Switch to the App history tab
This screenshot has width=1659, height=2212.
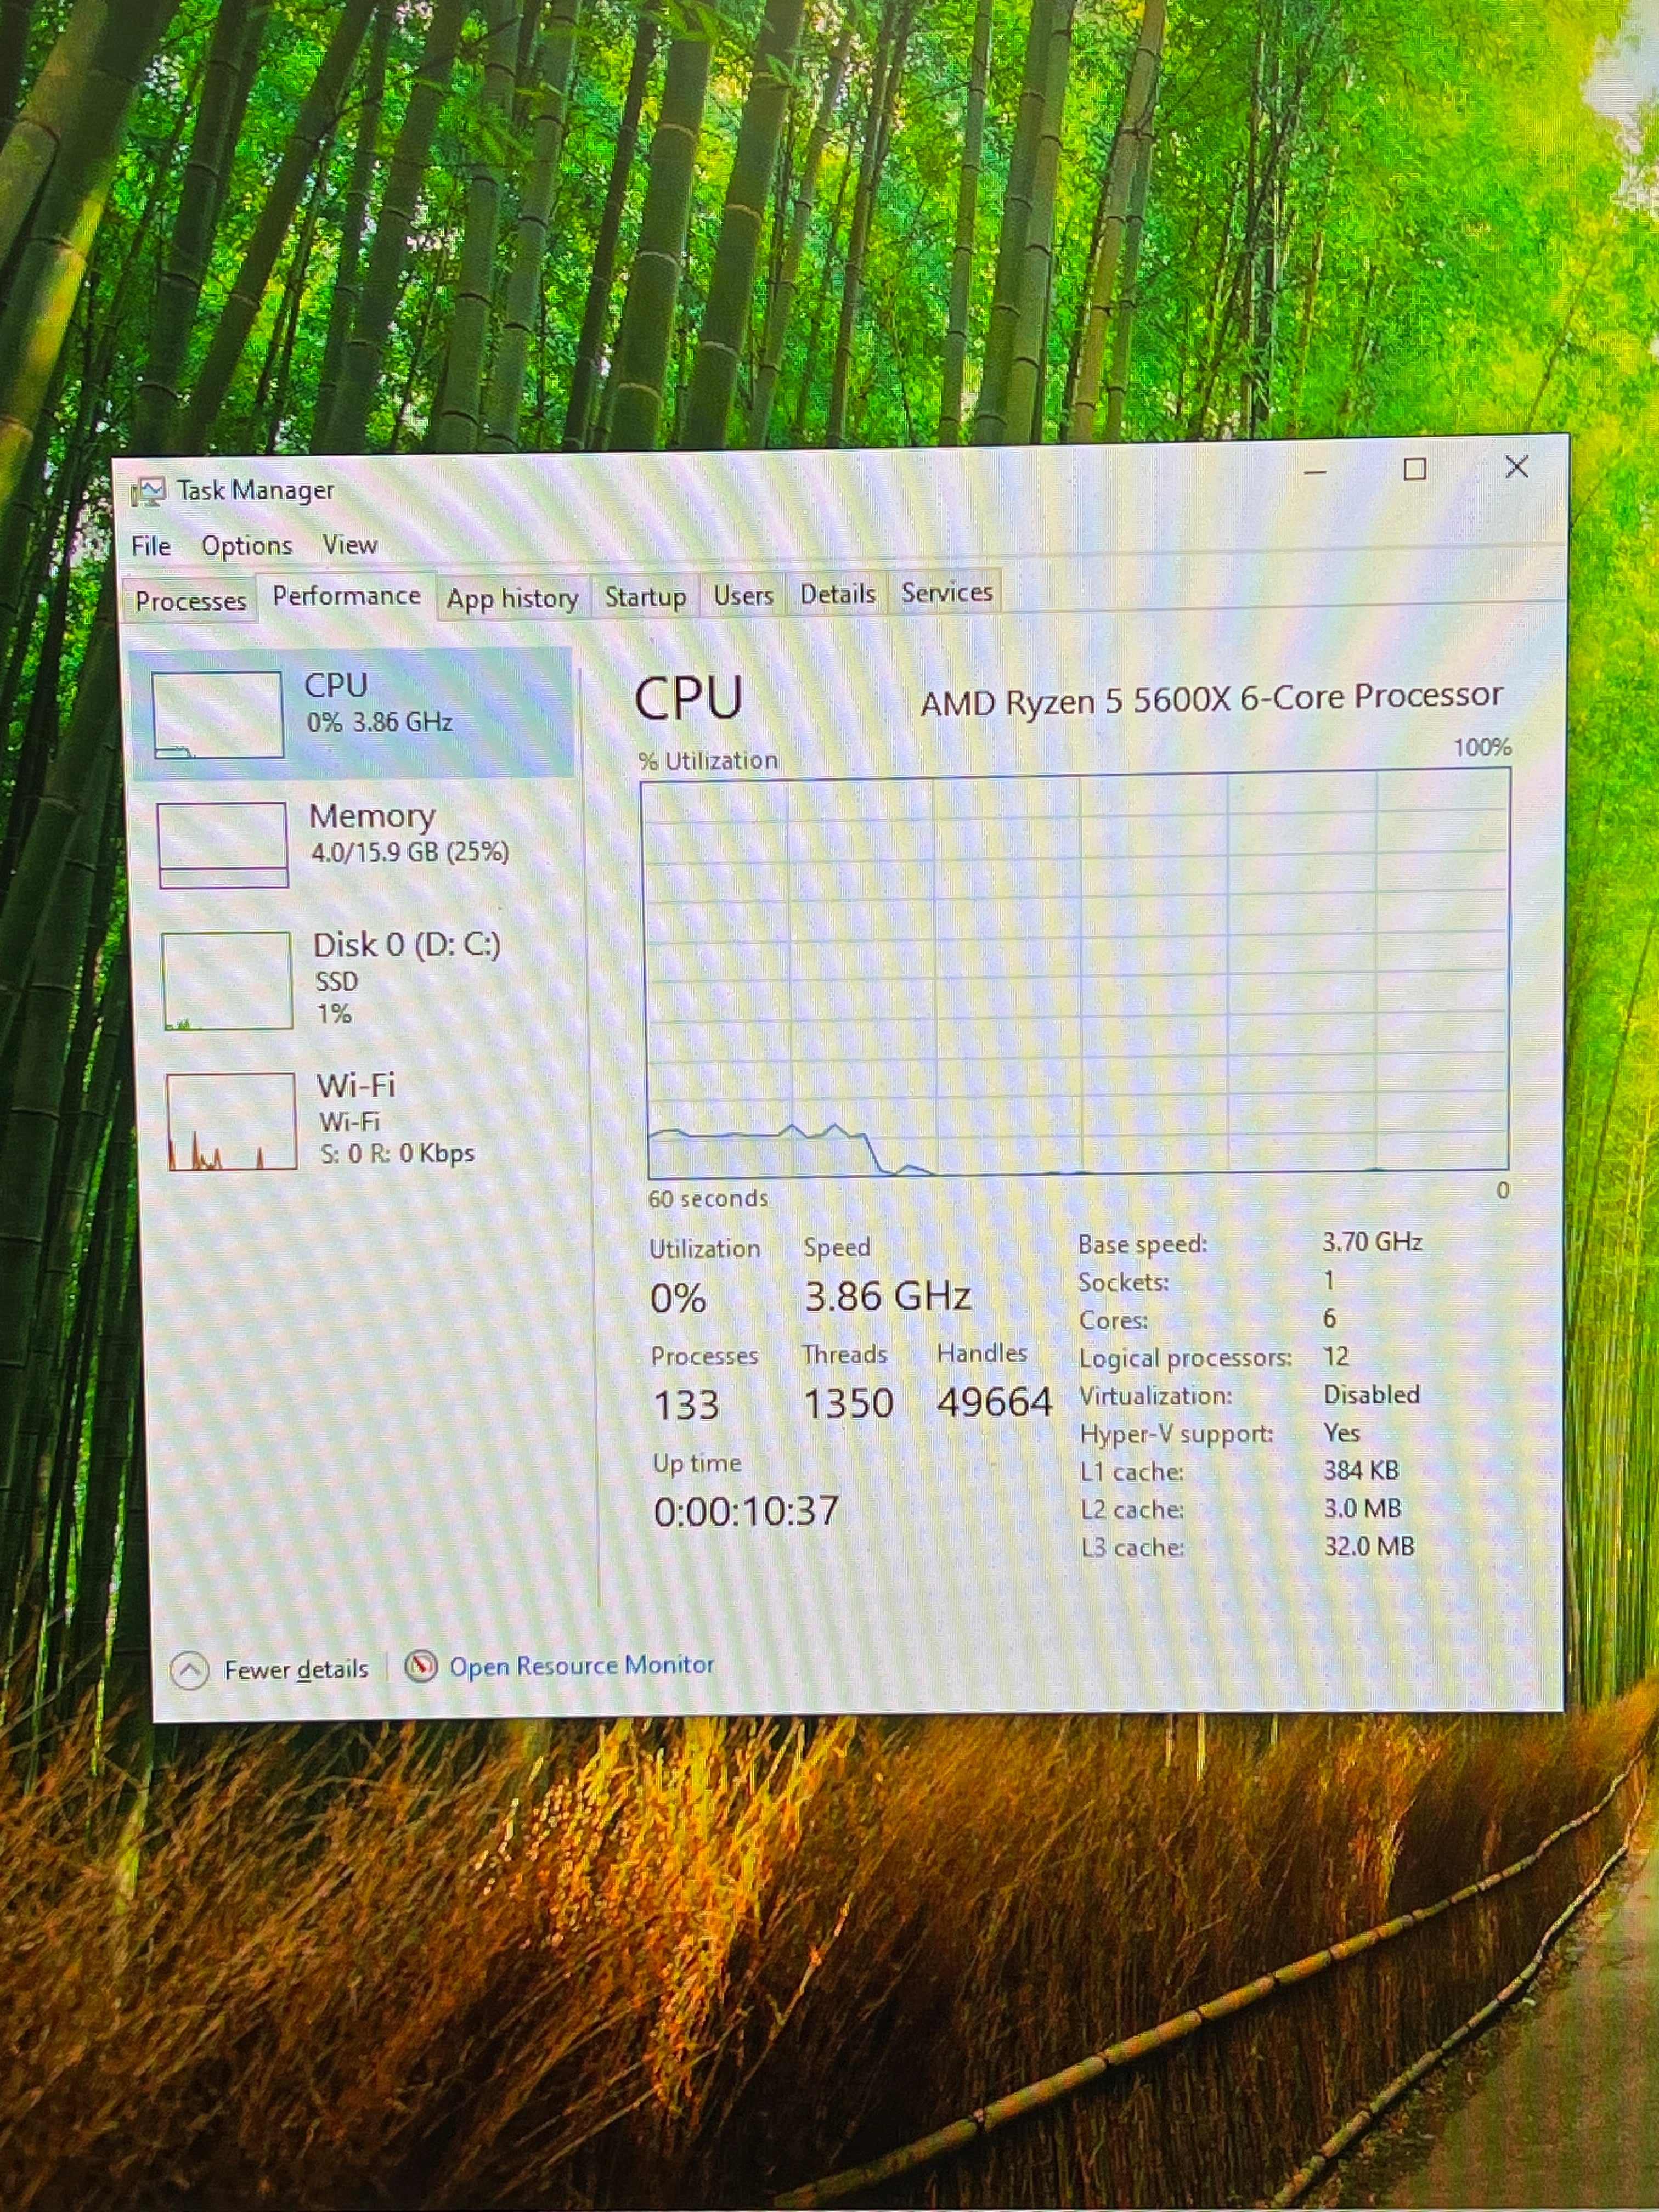(512, 598)
